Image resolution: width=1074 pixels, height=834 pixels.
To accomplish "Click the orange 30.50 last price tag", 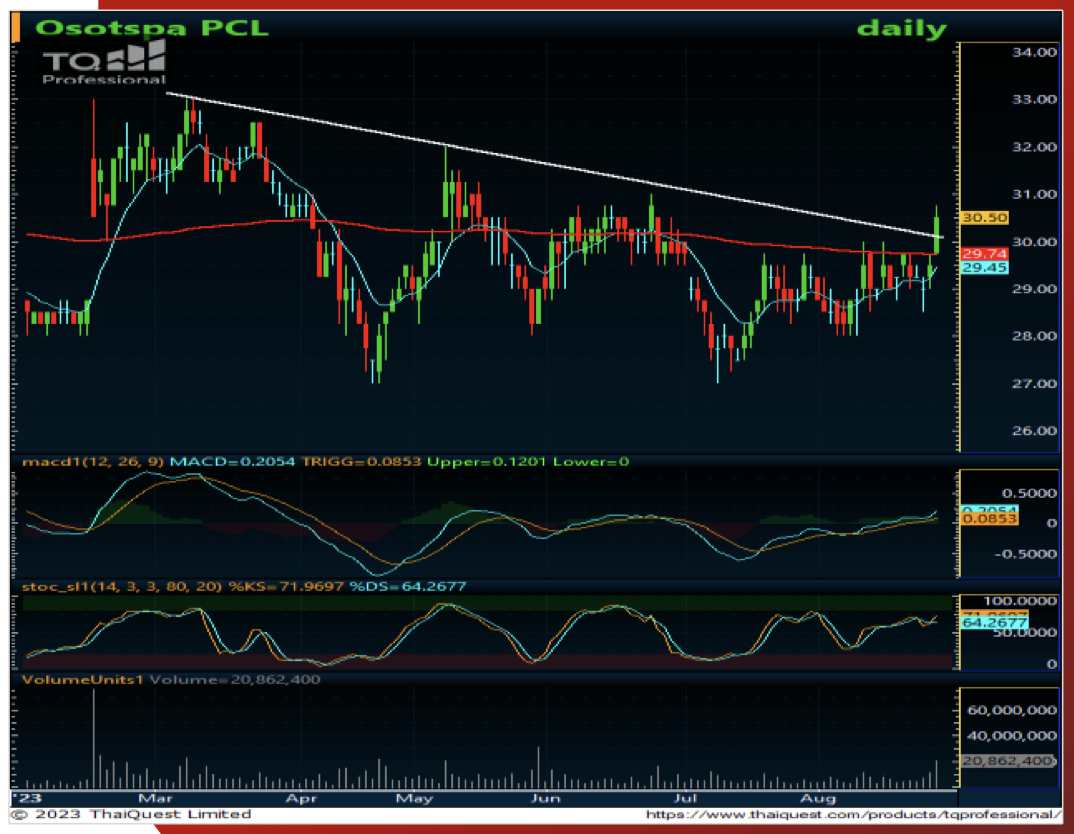I will point(984,218).
